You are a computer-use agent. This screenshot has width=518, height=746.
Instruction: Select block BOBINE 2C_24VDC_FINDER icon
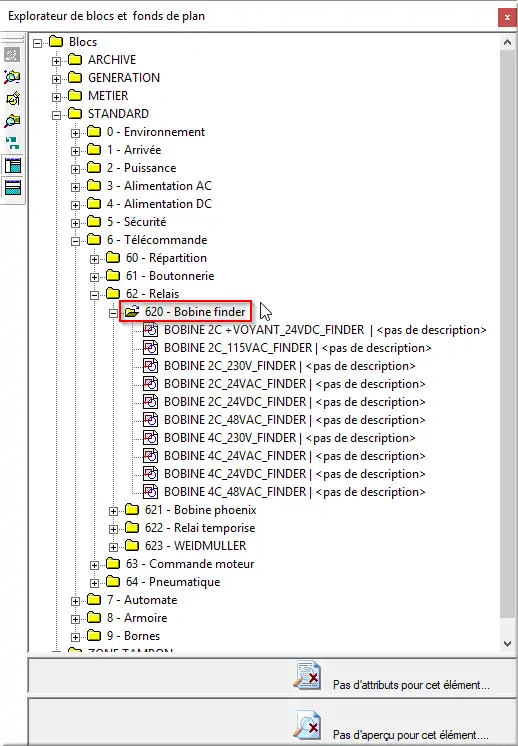[x=150, y=402]
